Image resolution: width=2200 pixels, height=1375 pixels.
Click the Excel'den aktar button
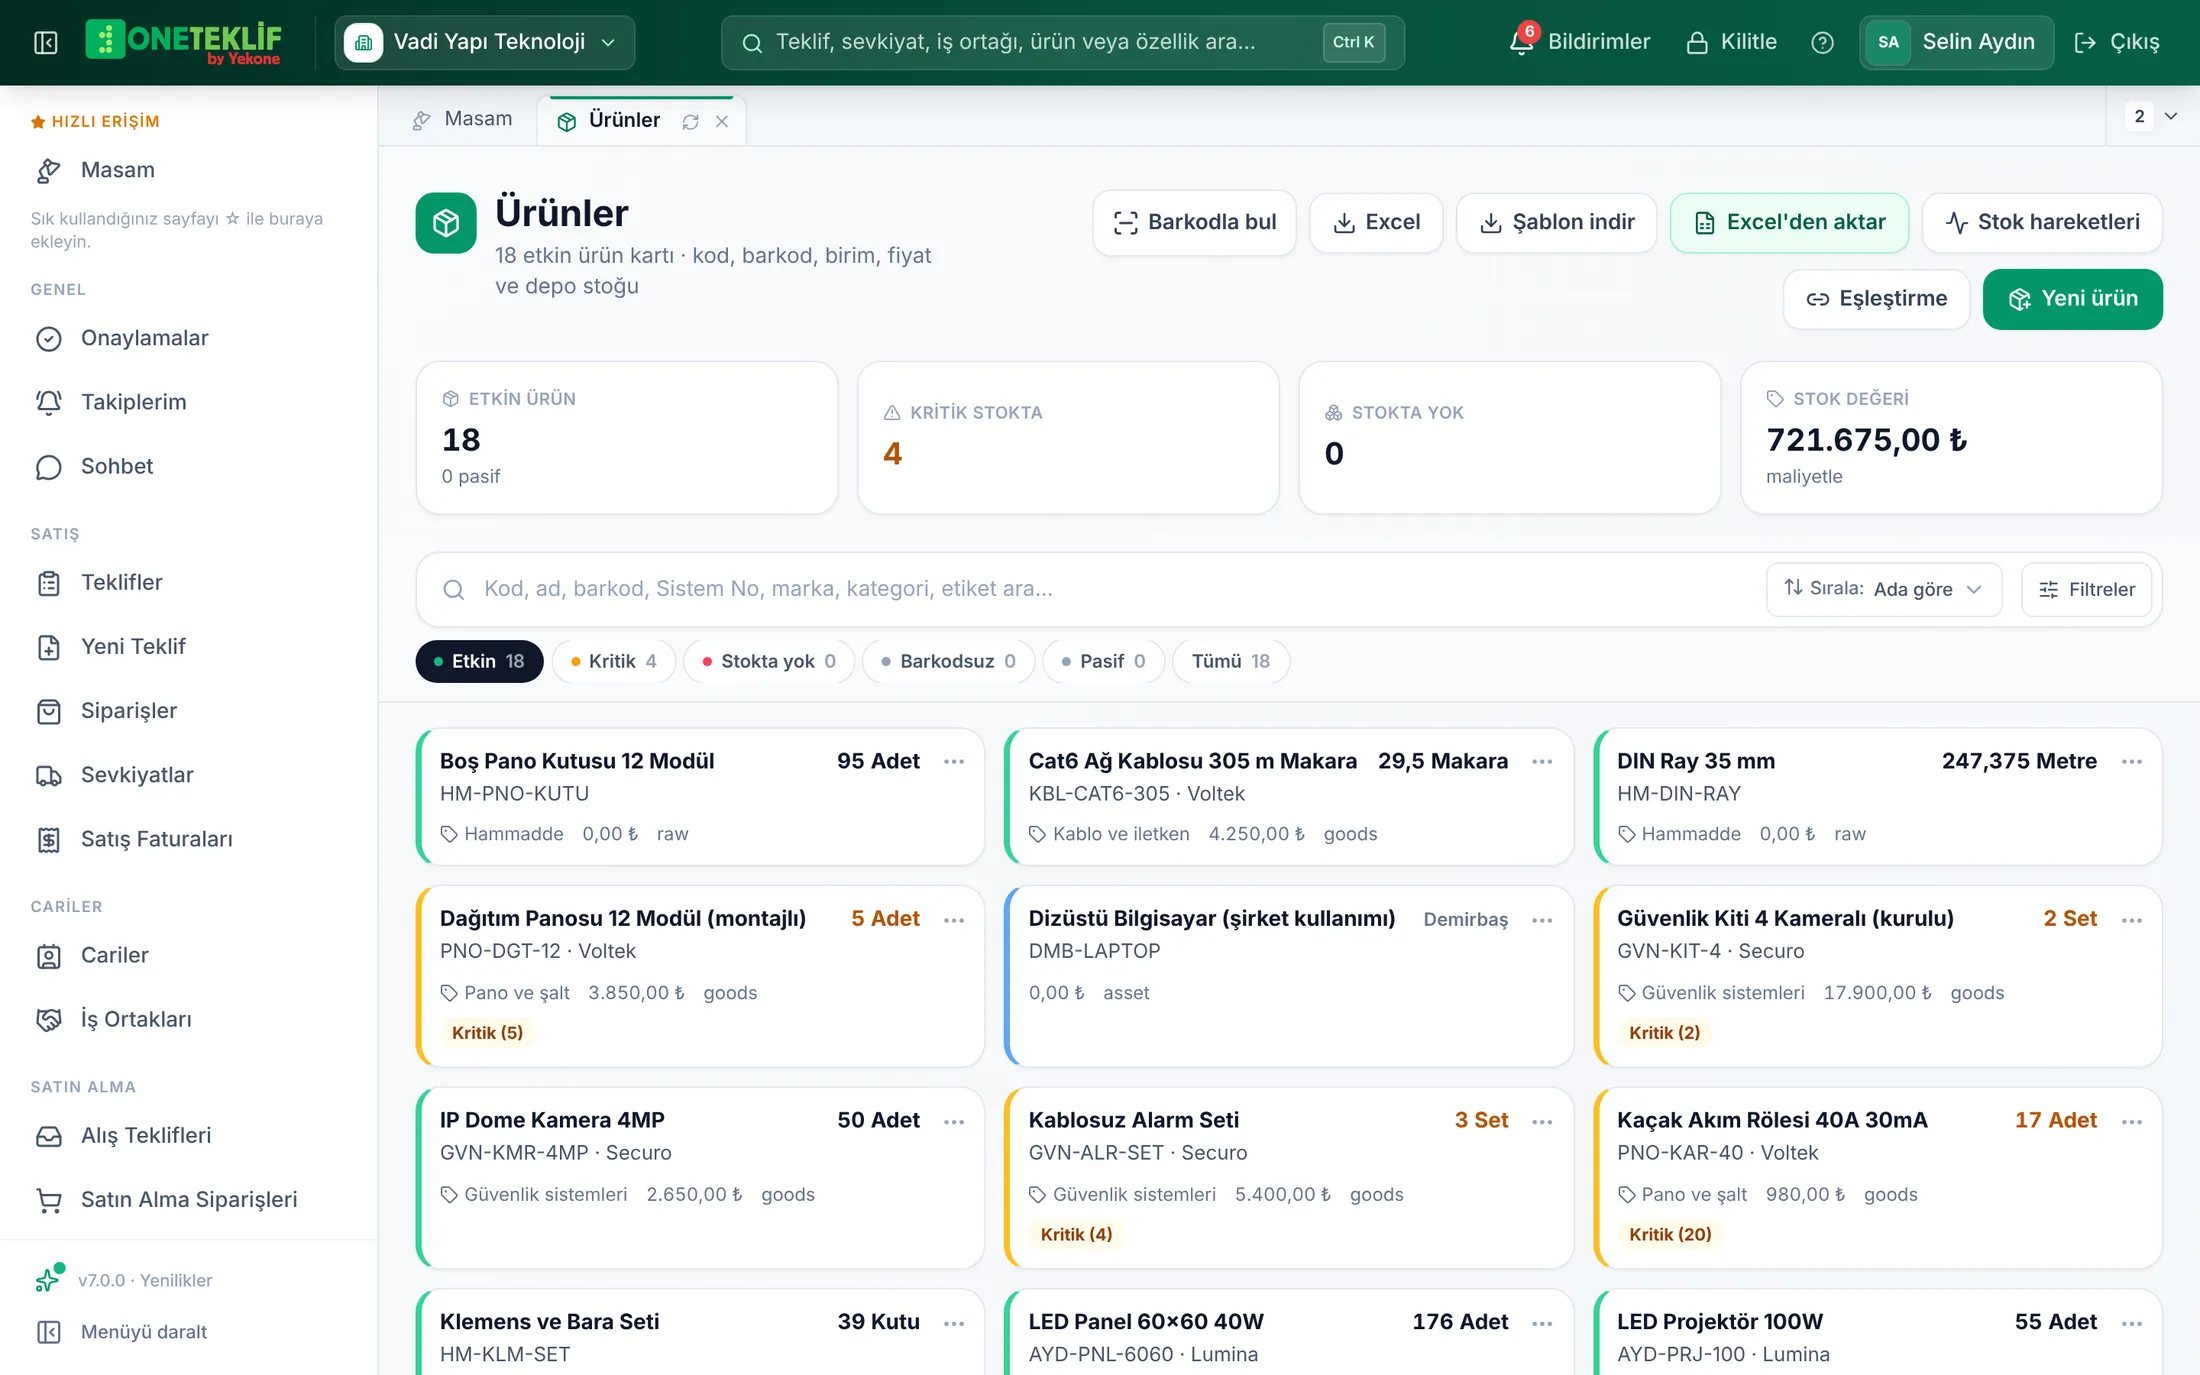click(1789, 222)
